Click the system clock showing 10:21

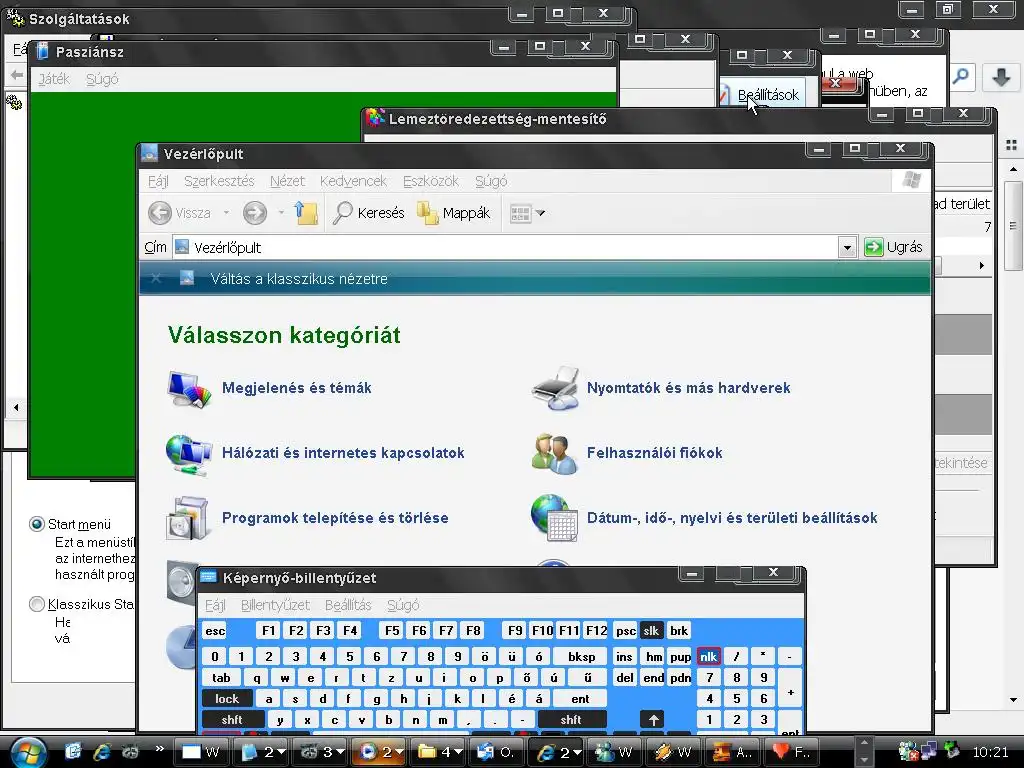(x=990, y=752)
